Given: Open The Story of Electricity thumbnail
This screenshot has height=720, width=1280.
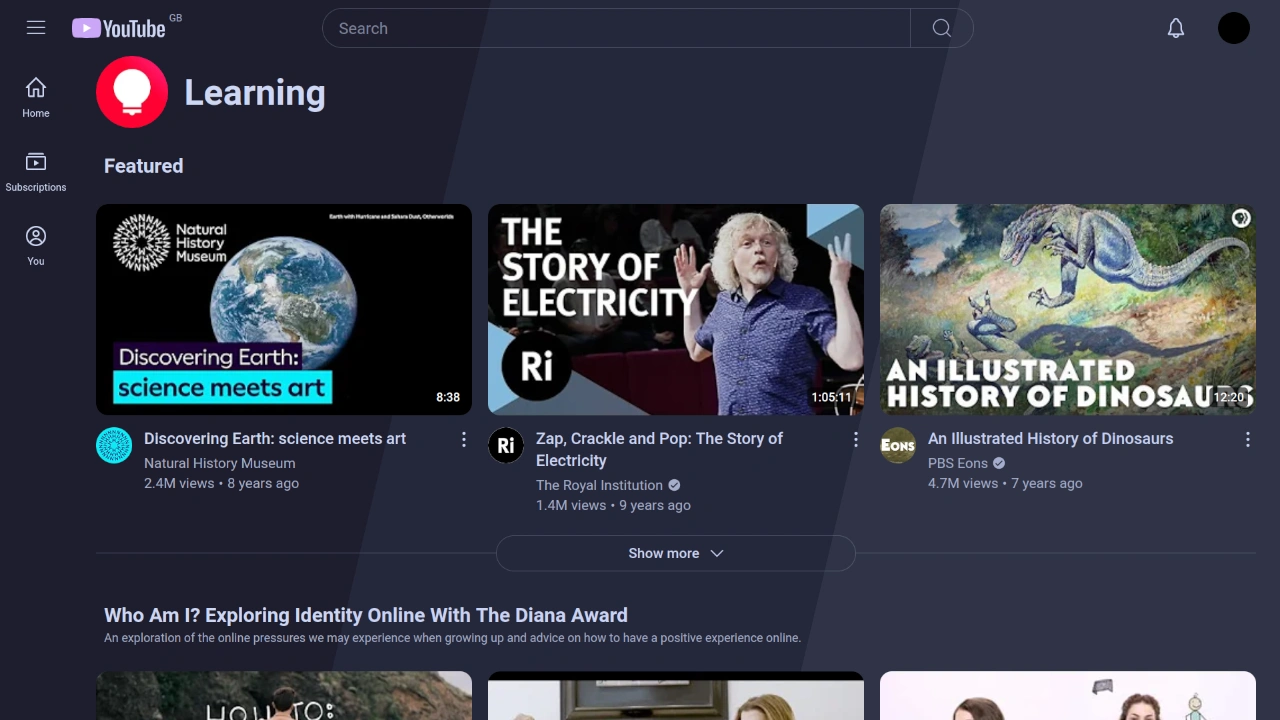Looking at the screenshot, I should click(x=676, y=309).
